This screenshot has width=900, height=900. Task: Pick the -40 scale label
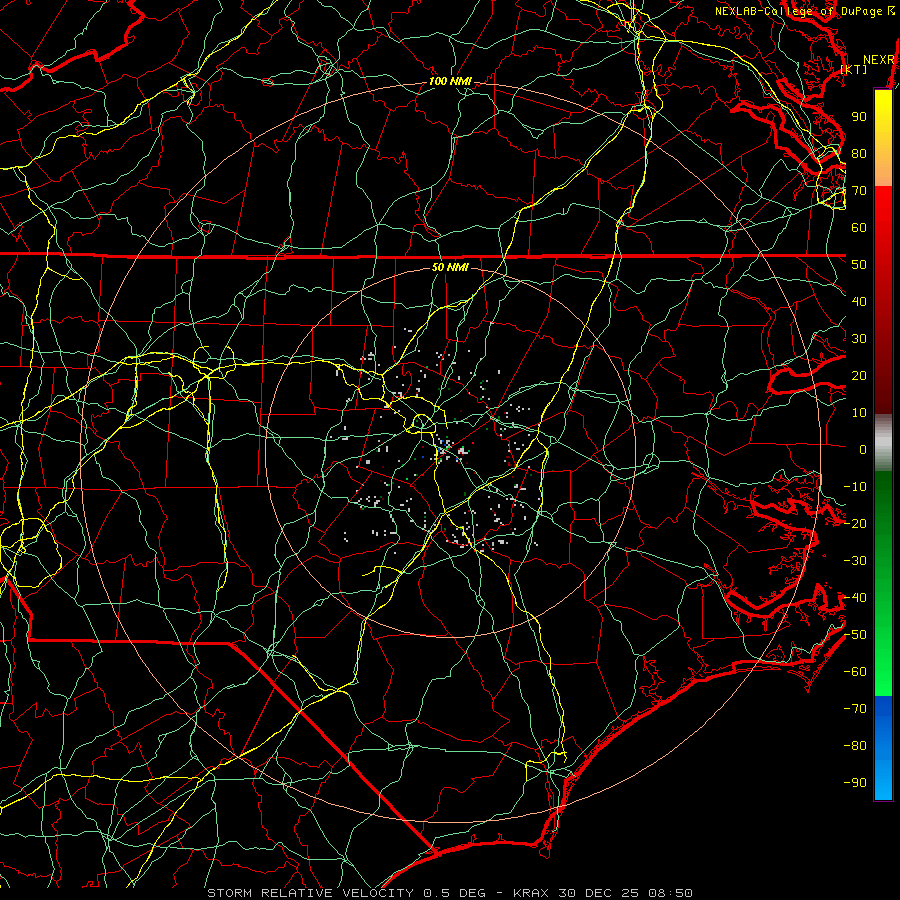click(855, 598)
